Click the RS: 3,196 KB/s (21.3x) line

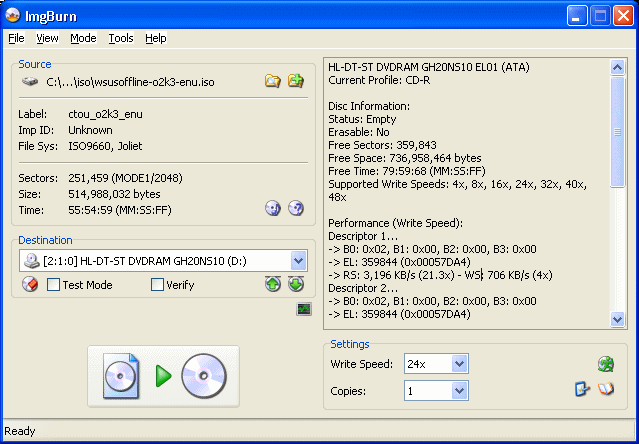pos(440,276)
